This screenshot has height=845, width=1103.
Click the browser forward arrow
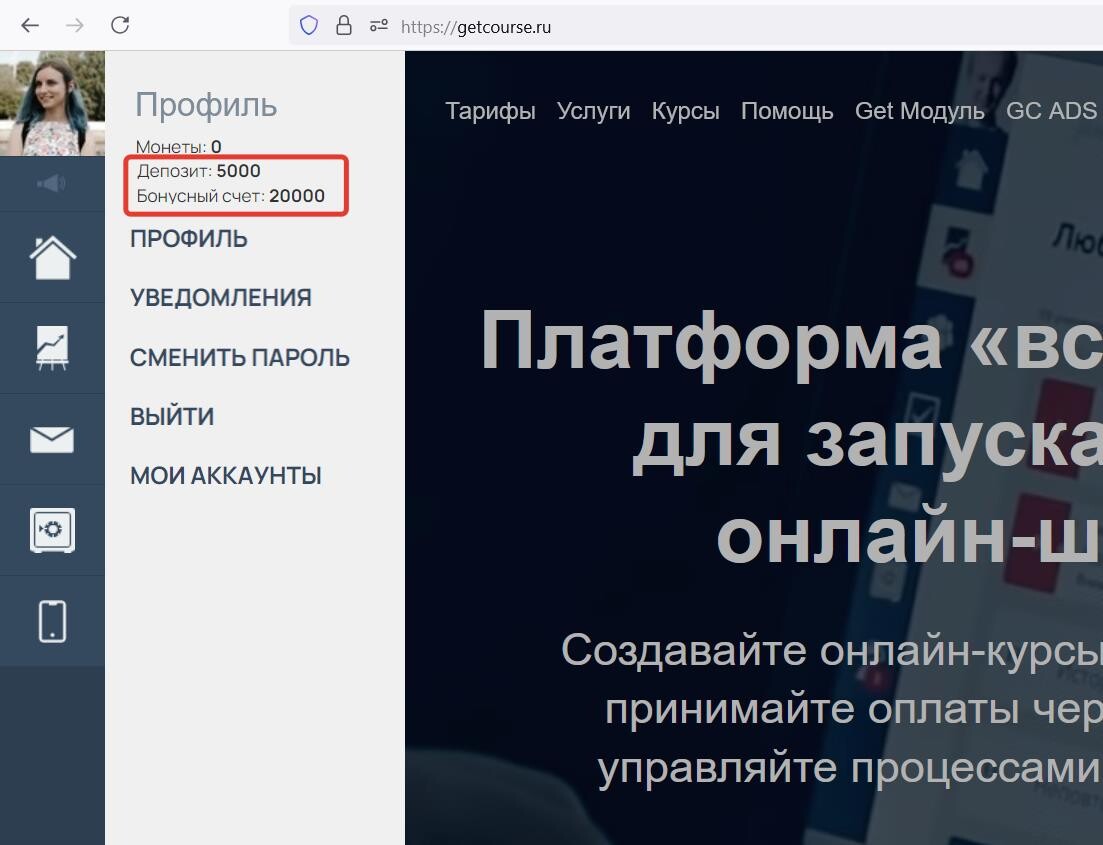point(75,26)
